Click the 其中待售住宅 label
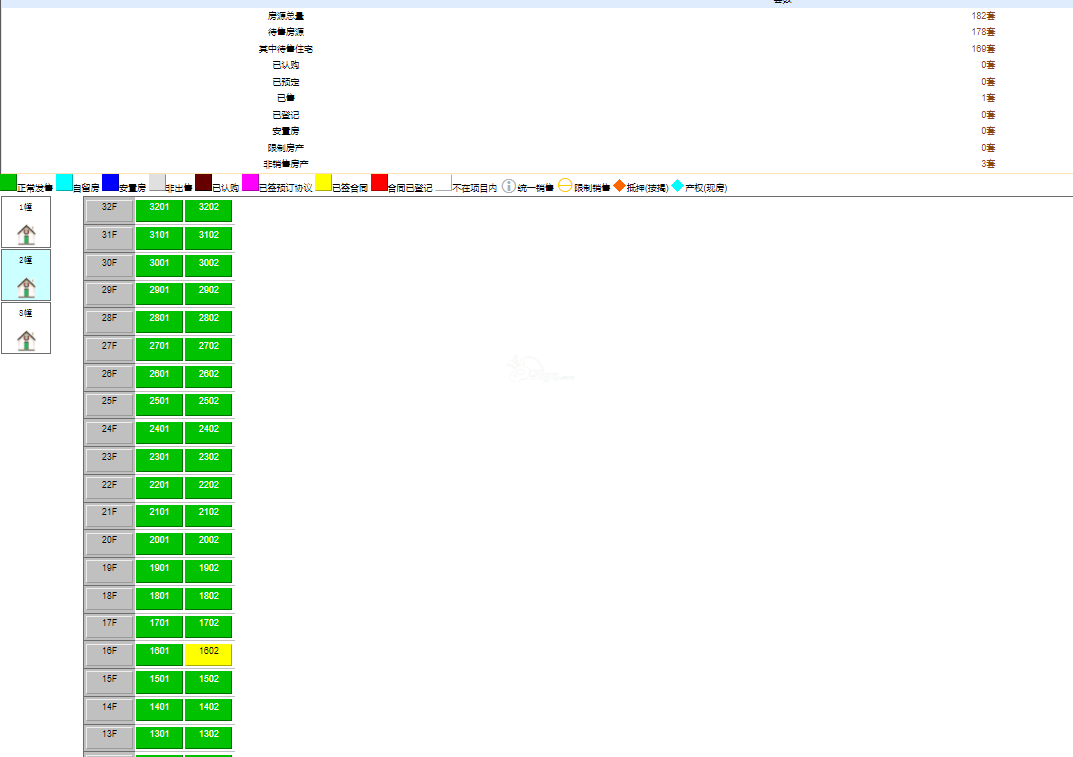The height and width of the screenshot is (757, 1073). pyautogui.click(x=285, y=49)
